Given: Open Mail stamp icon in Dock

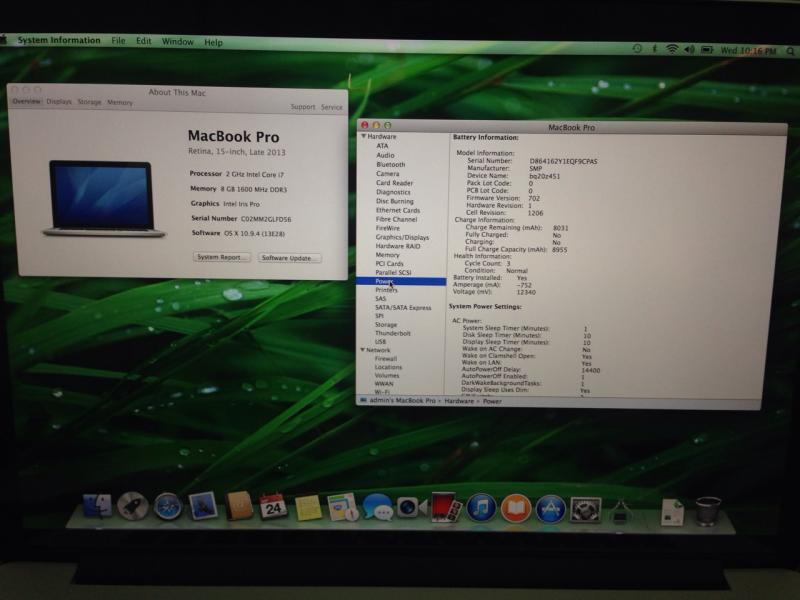Looking at the screenshot, I should pyautogui.click(x=203, y=506).
